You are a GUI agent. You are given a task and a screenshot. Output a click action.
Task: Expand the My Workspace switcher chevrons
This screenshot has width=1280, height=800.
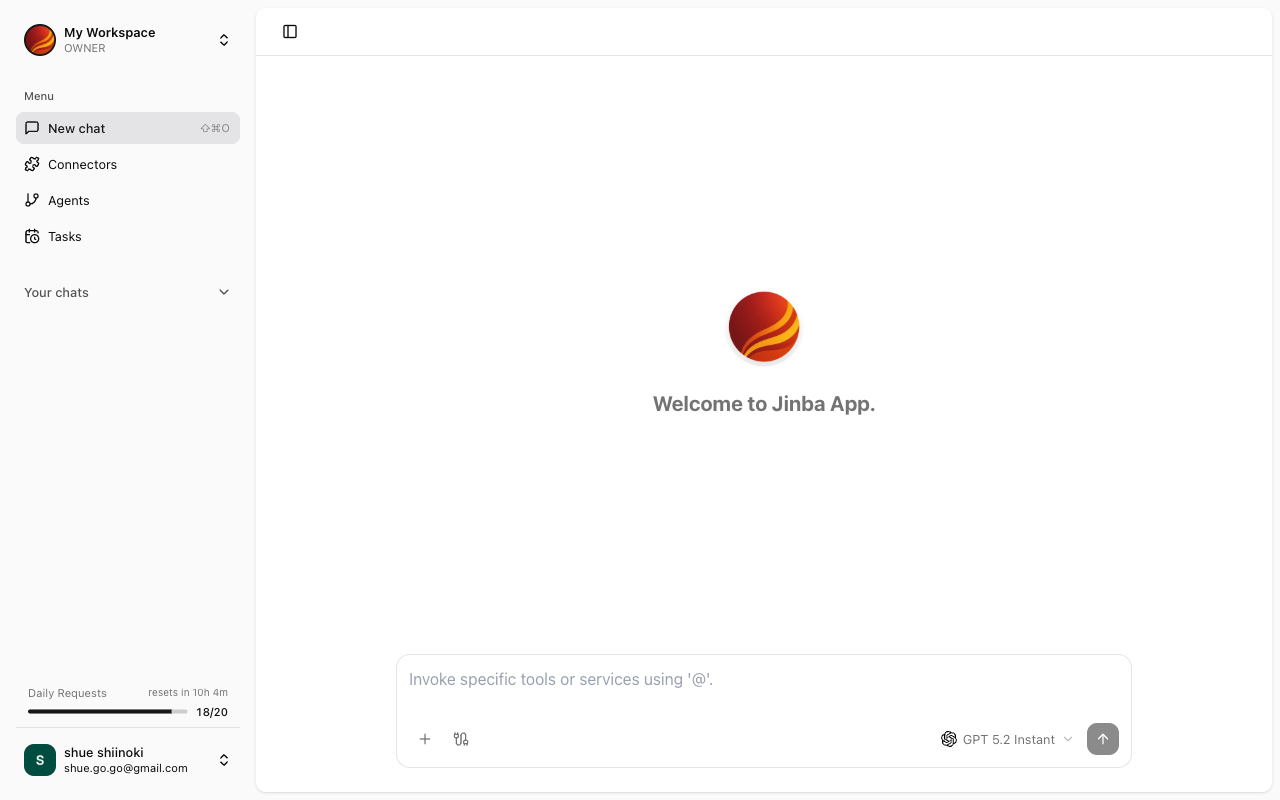[224, 40]
